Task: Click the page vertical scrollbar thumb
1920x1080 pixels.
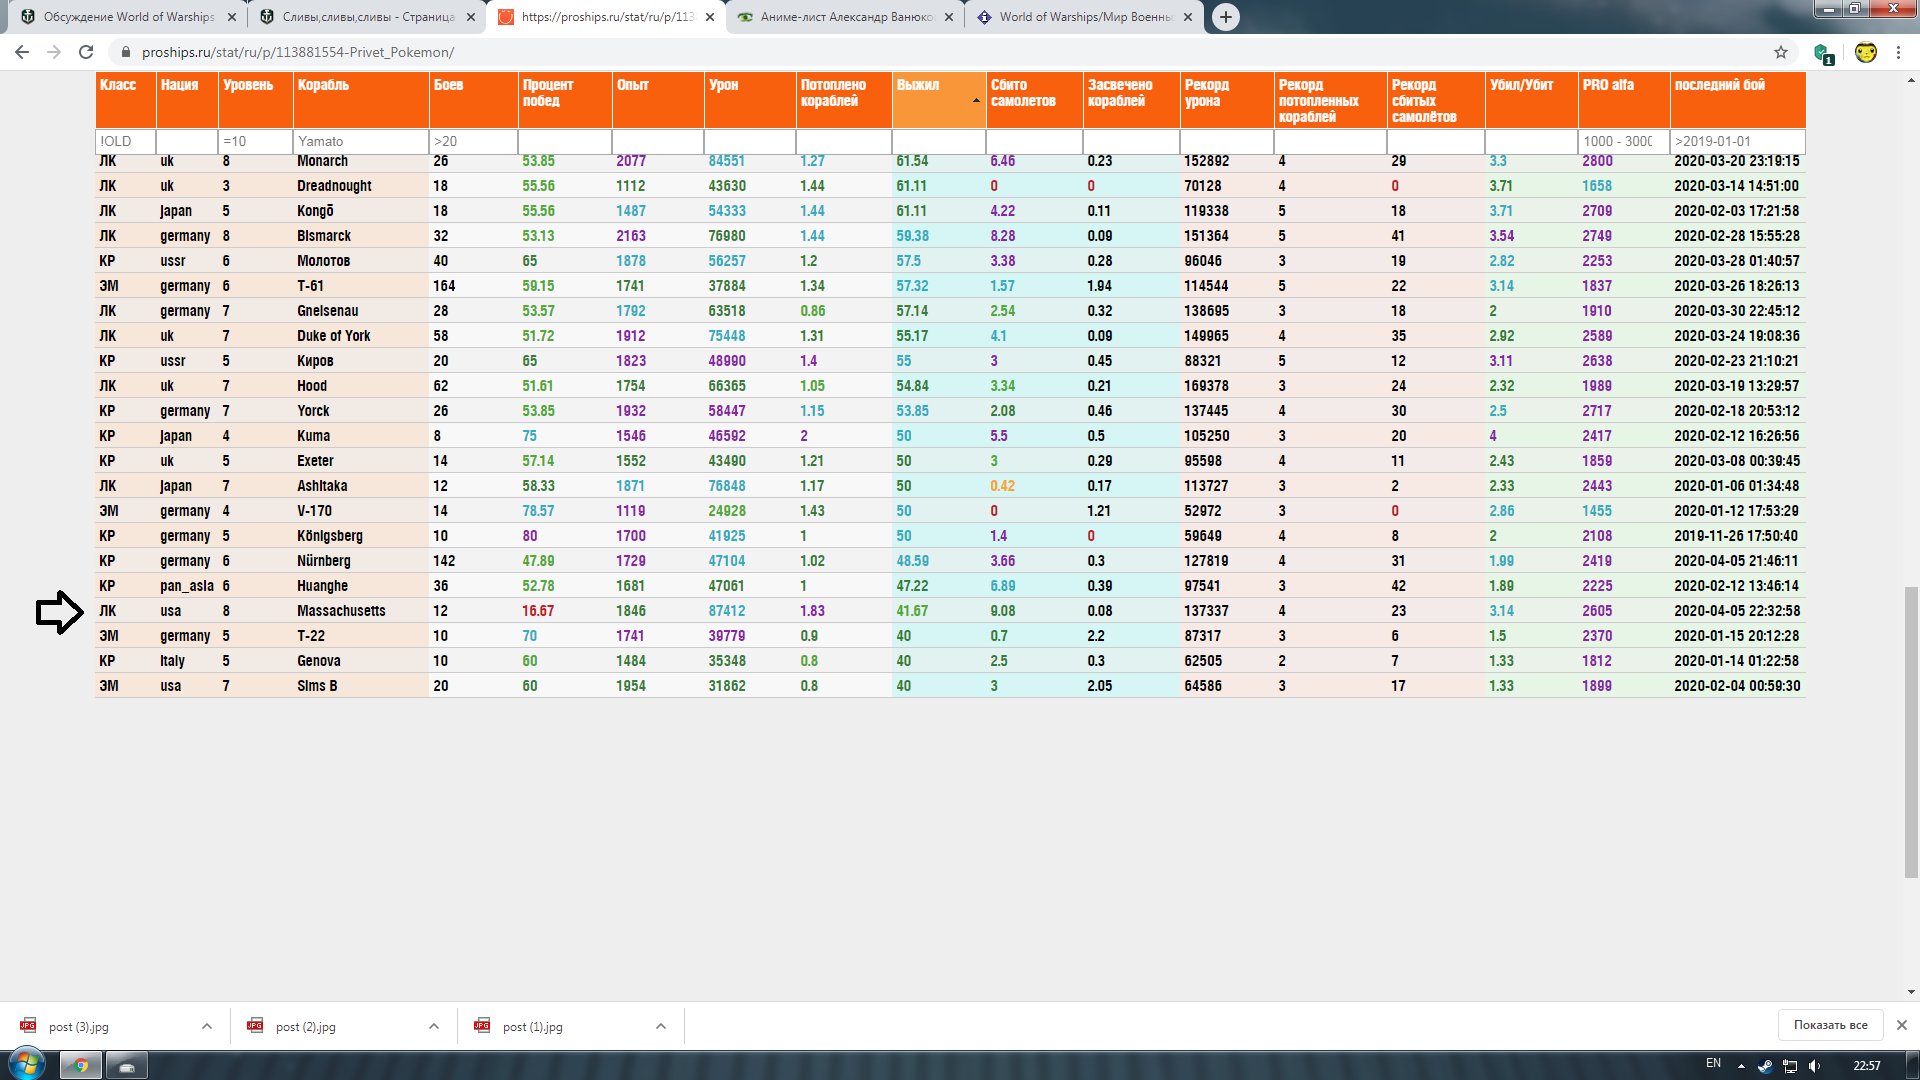Action: coord(1911,730)
